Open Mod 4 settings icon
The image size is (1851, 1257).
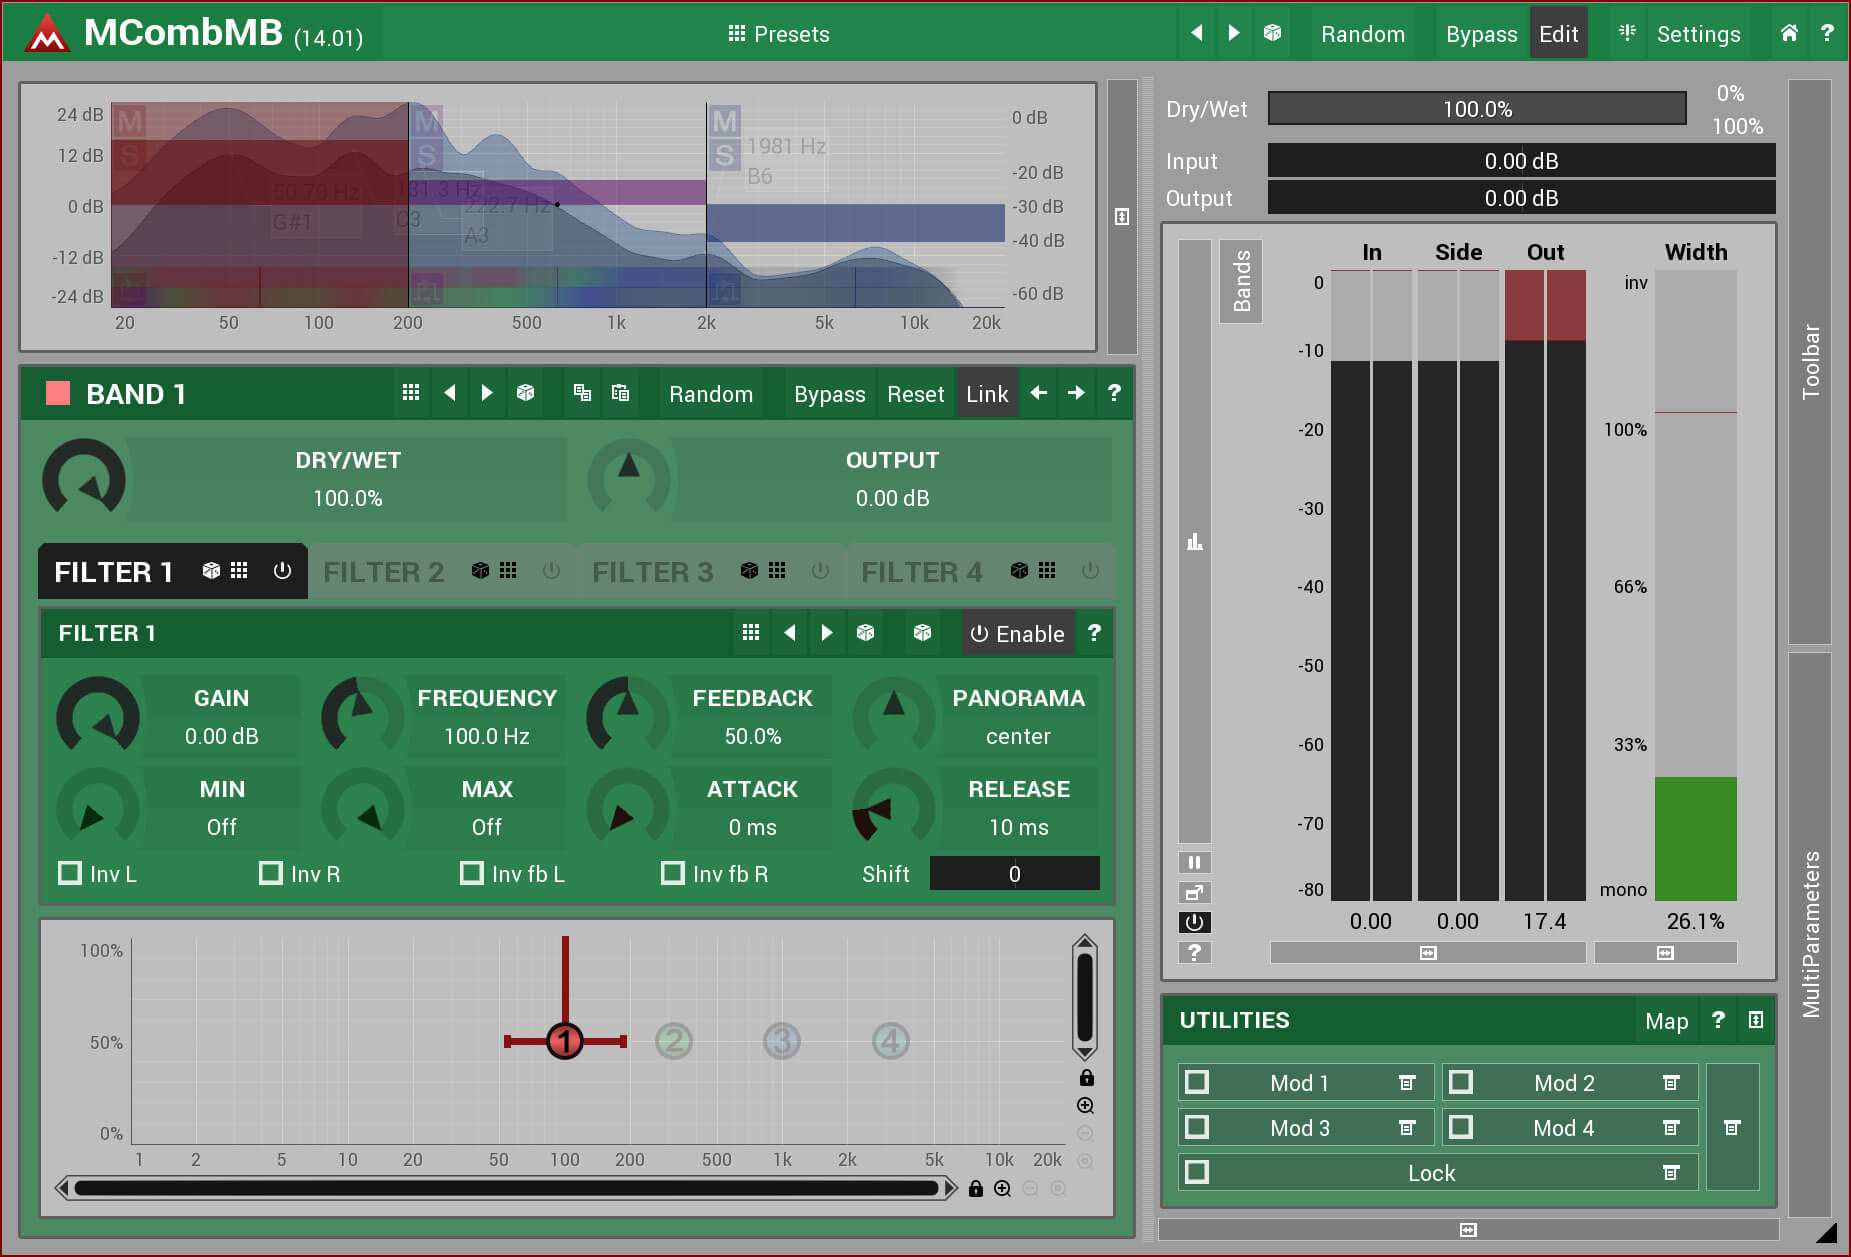(1671, 1128)
